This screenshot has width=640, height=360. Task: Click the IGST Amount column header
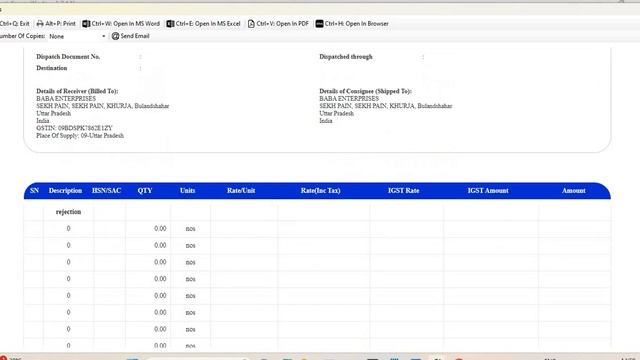(488, 191)
